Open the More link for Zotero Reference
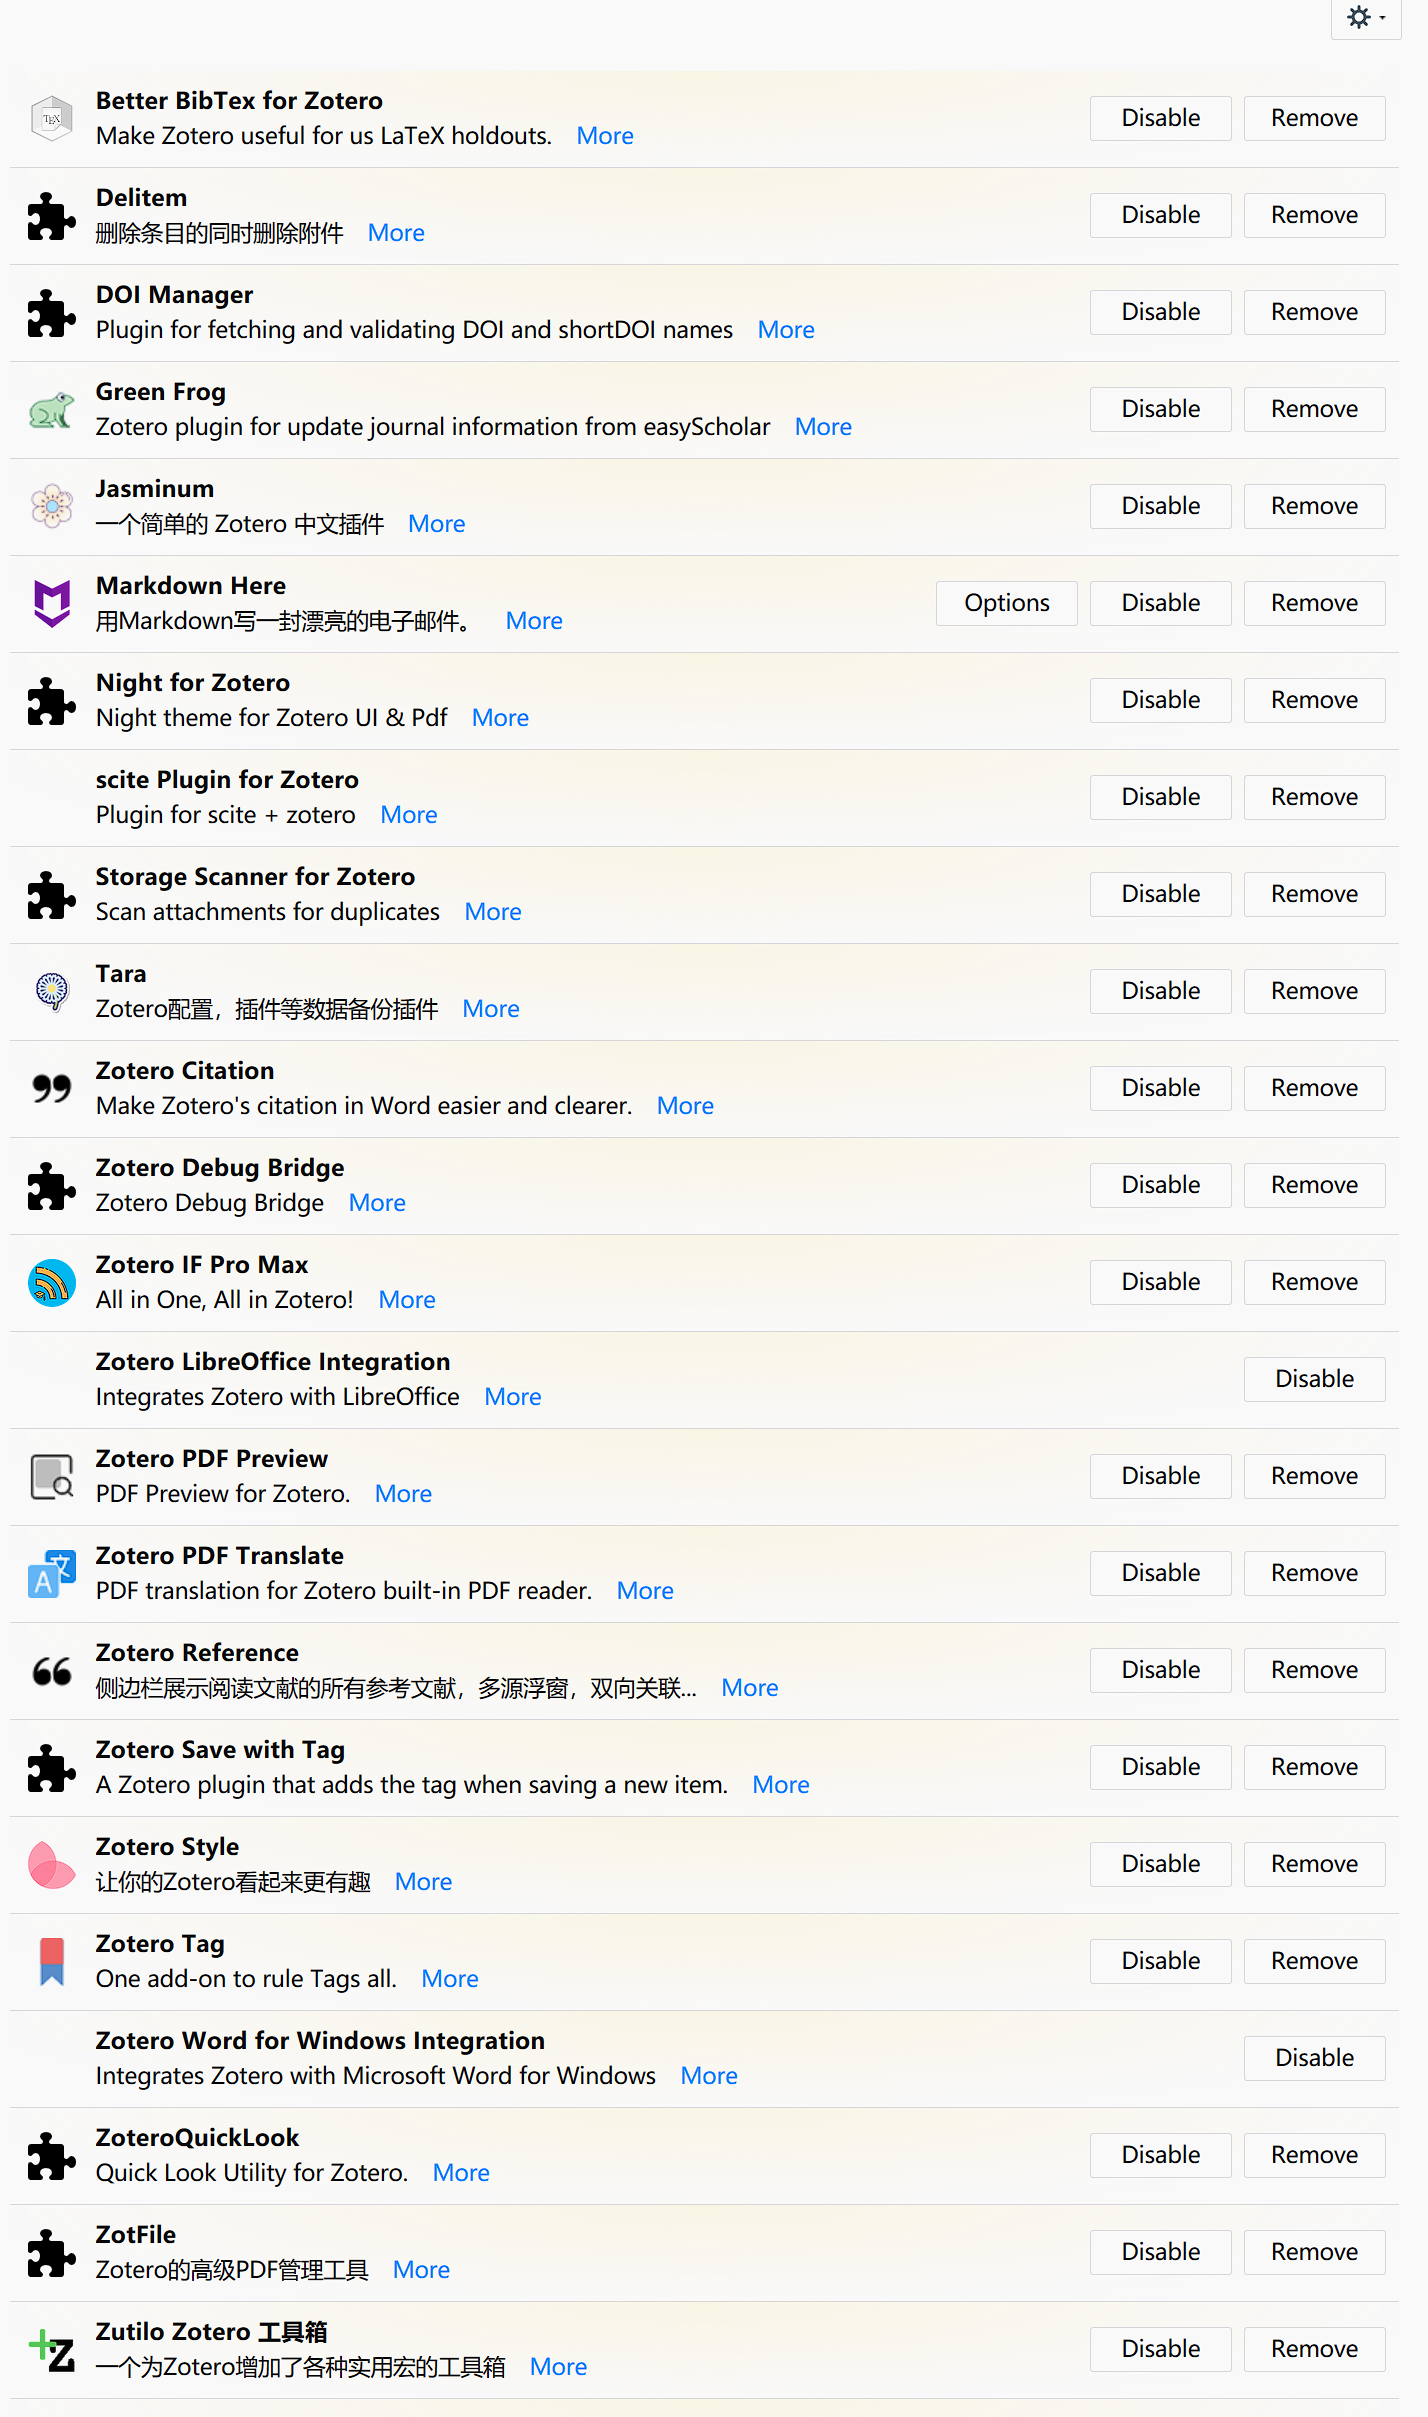 tap(749, 1687)
